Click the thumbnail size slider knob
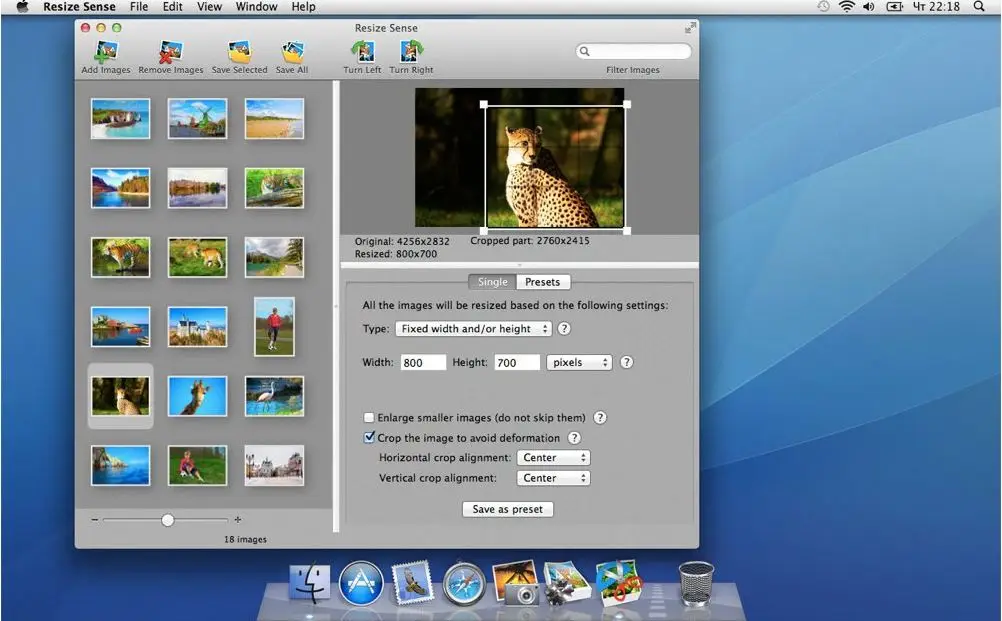1002x621 pixels. click(167, 520)
